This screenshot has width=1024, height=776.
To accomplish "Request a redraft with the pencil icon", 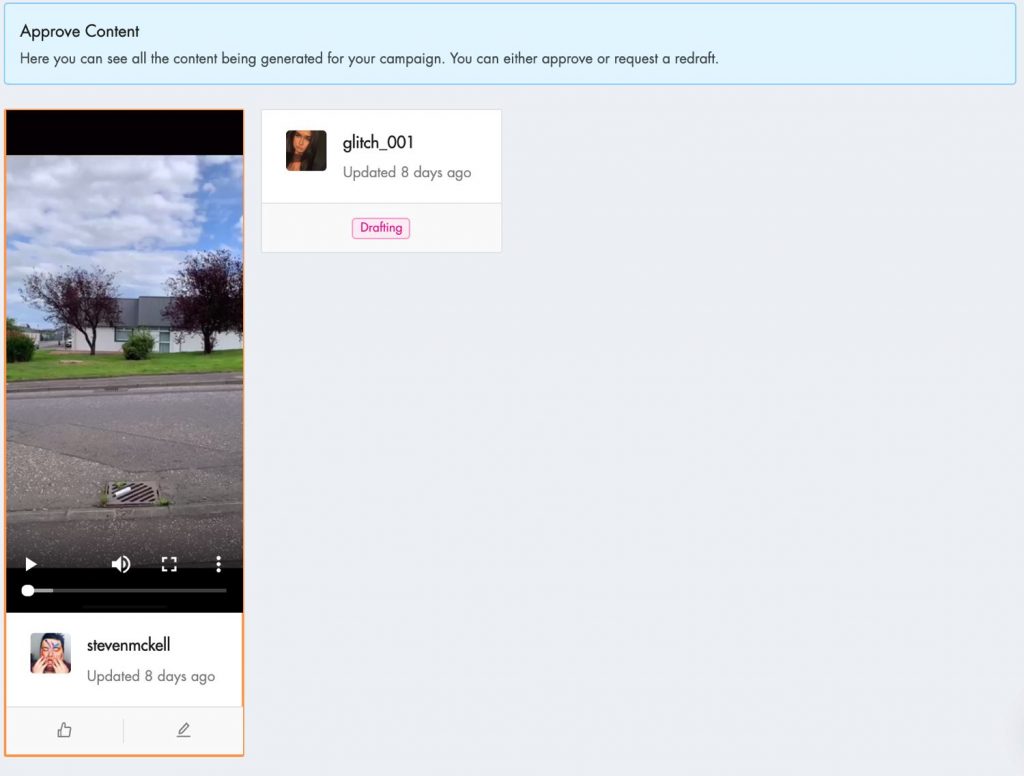I will tap(184, 730).
